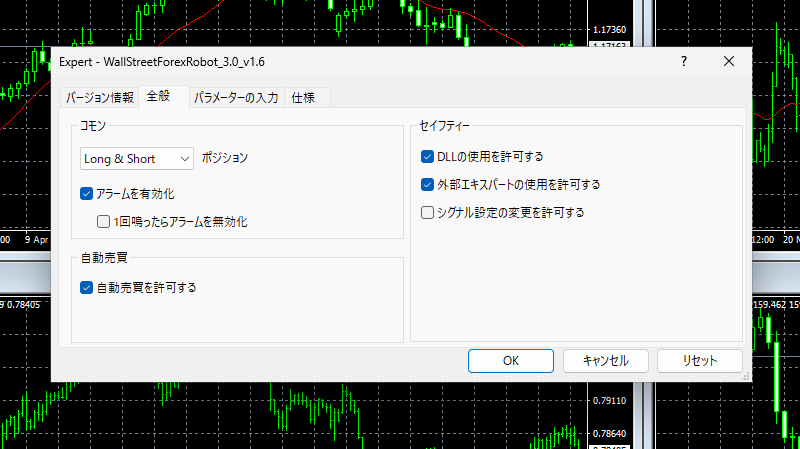Open the バージョン情報 tab
The height and width of the screenshot is (449, 800).
[99, 98]
